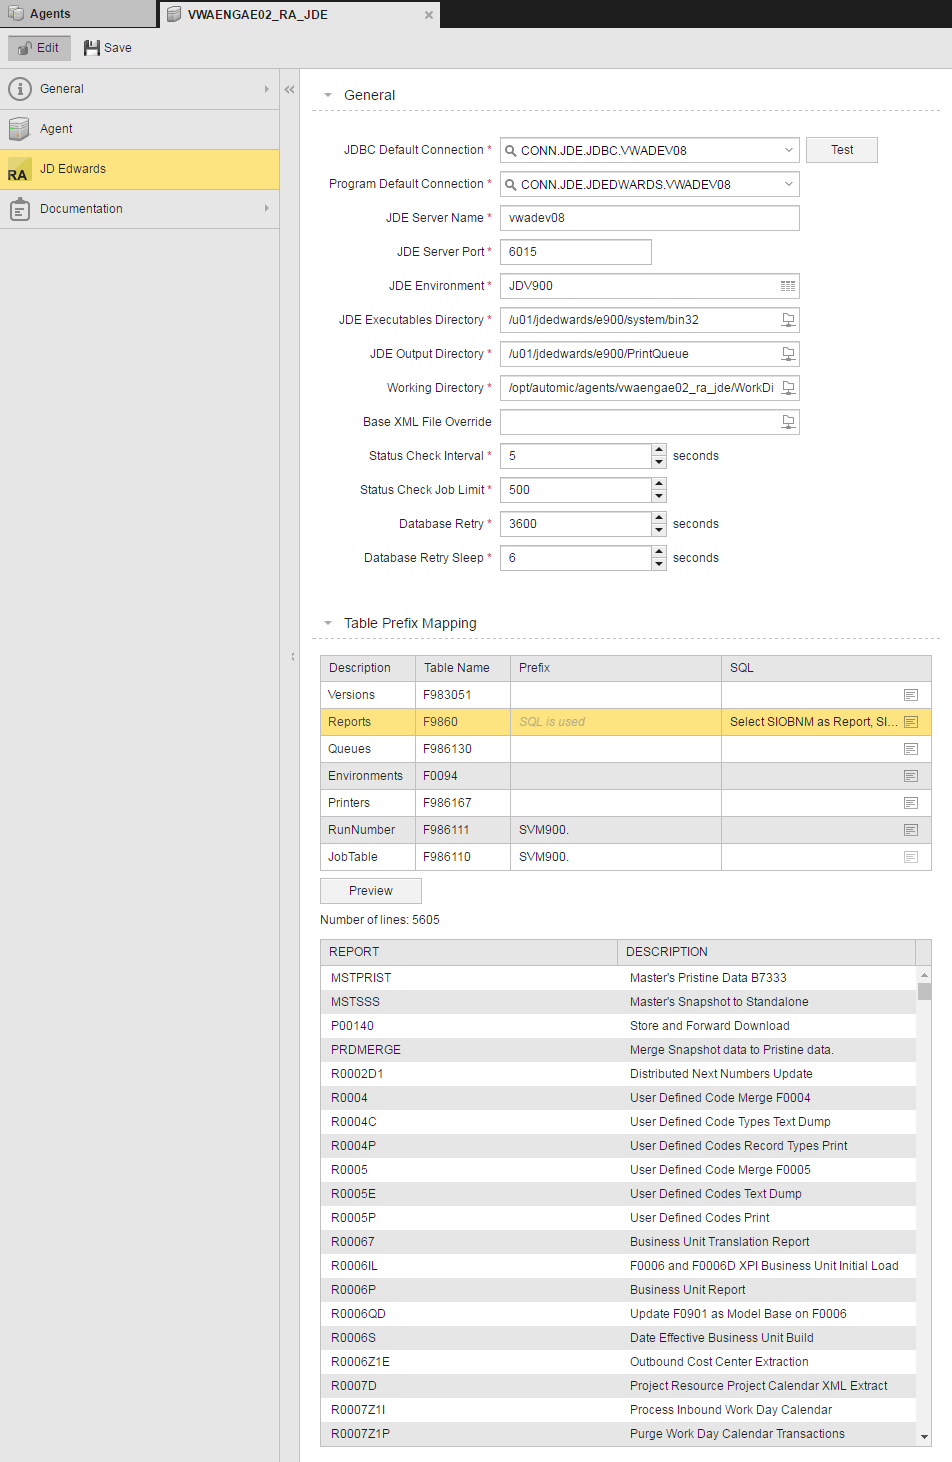Click the DESCRIPTION column header in results
This screenshot has width=952, height=1462.
click(x=767, y=952)
